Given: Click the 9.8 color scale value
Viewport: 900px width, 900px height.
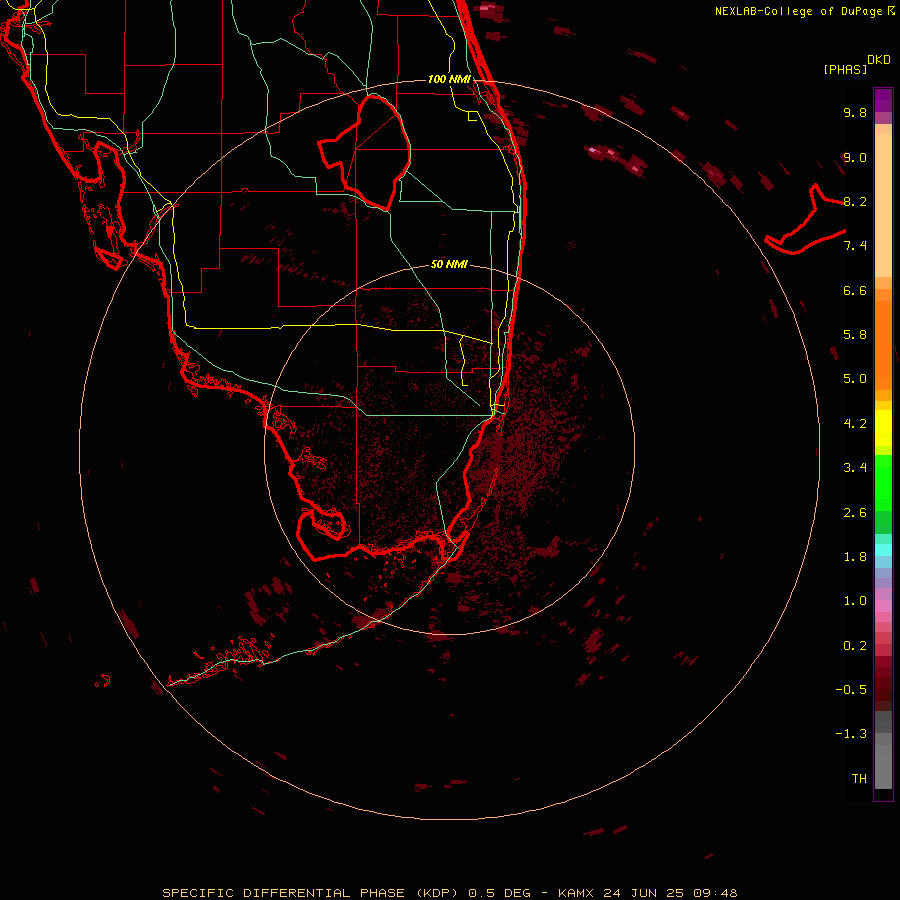Looking at the screenshot, I should point(855,112).
